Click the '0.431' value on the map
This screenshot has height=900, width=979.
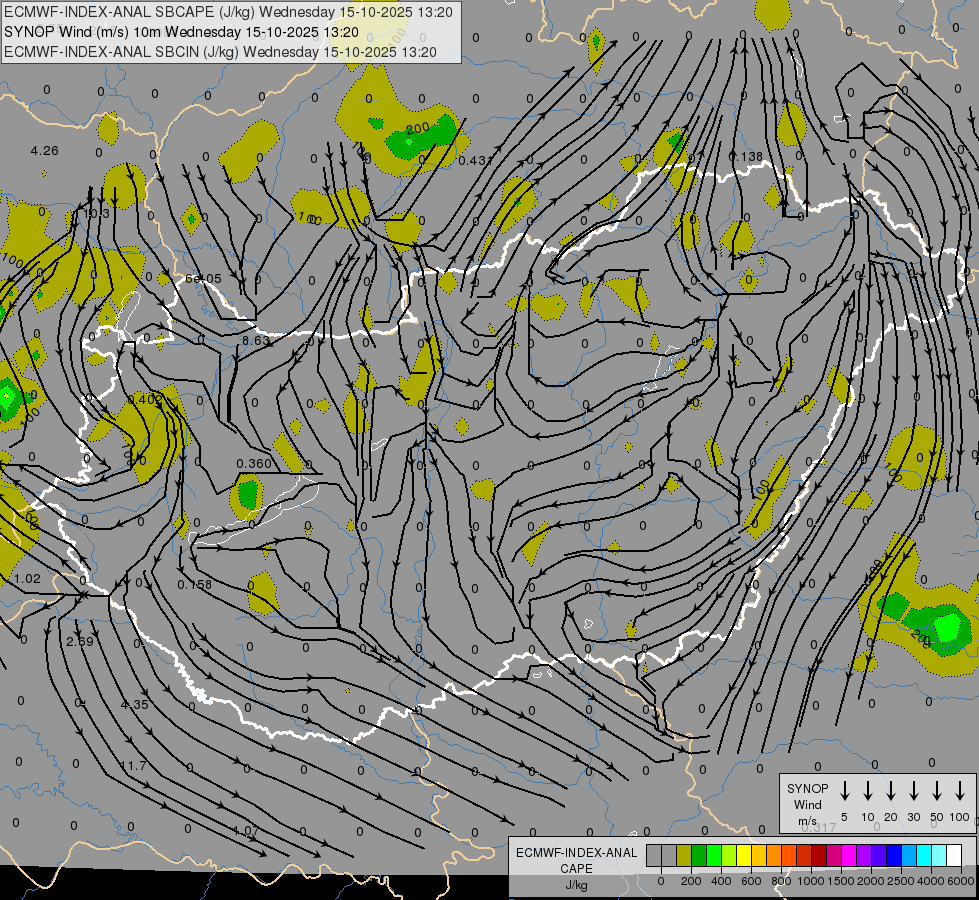coord(475,161)
